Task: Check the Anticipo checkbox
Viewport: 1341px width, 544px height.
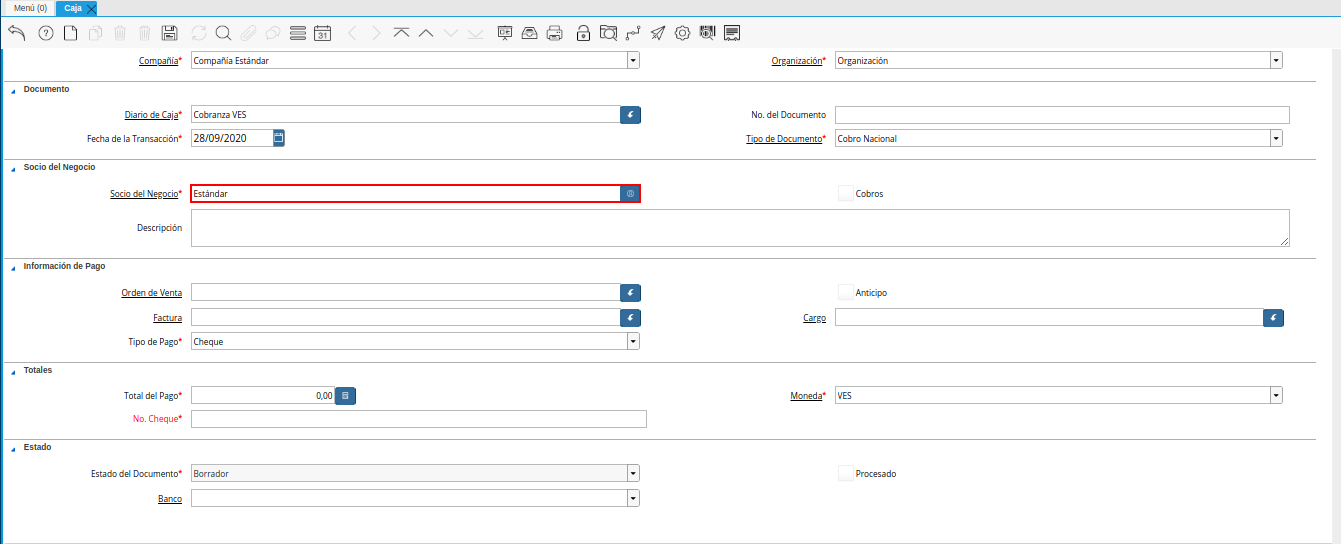Action: pyautogui.click(x=846, y=293)
